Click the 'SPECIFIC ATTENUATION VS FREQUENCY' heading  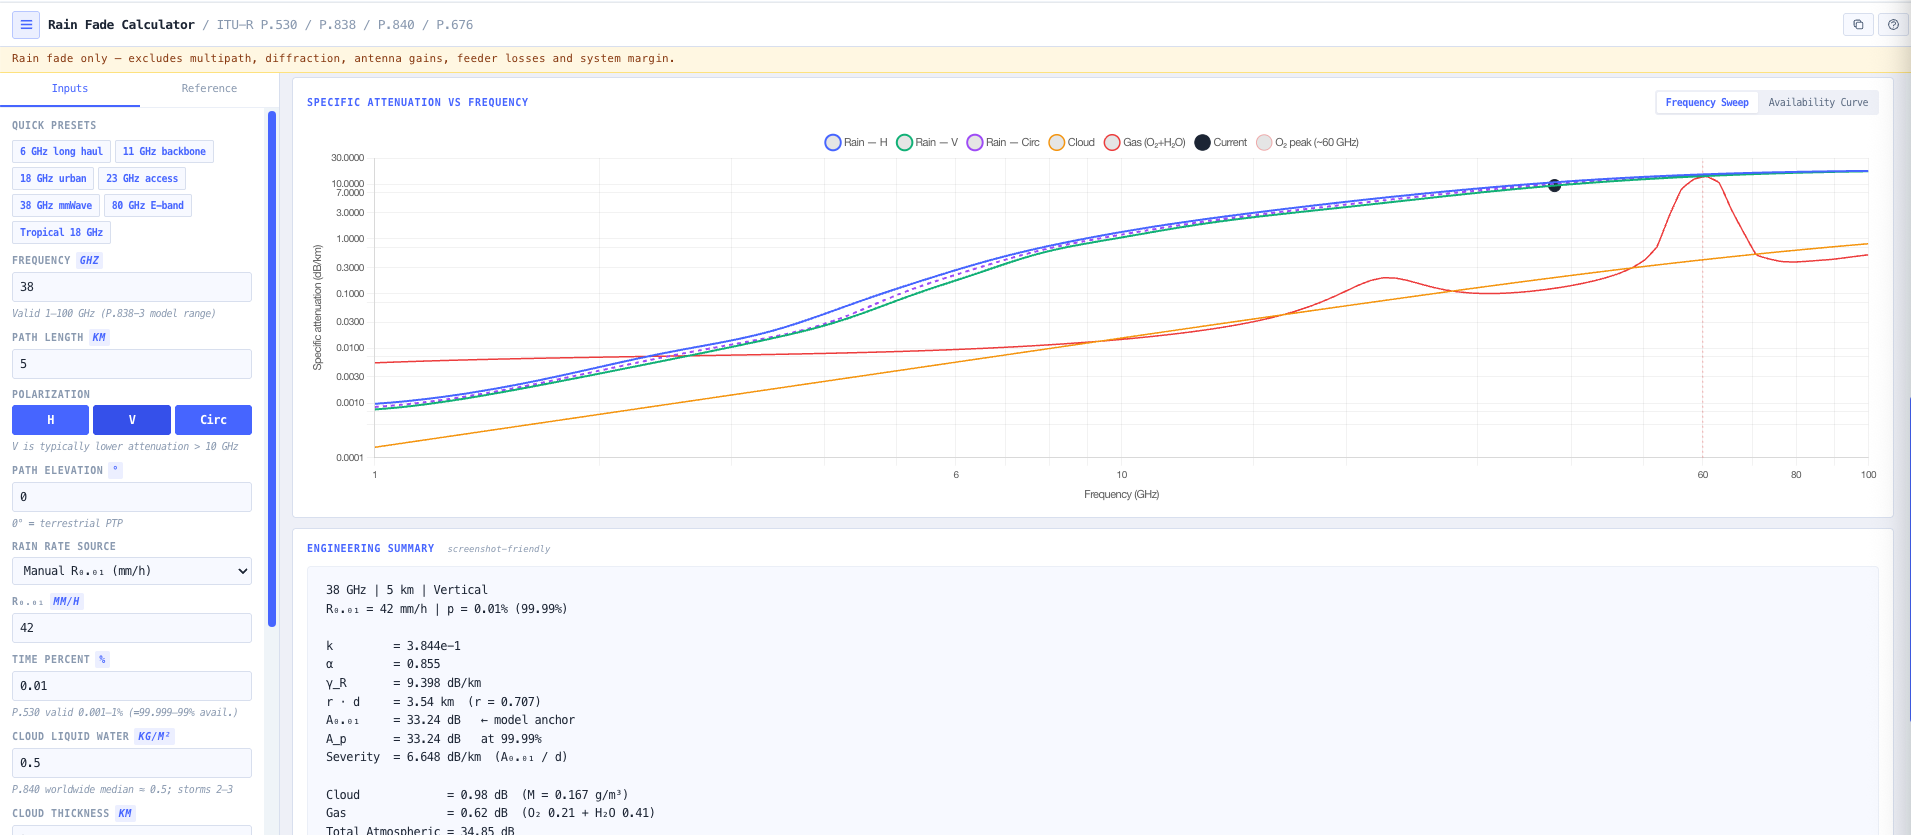pyautogui.click(x=417, y=102)
